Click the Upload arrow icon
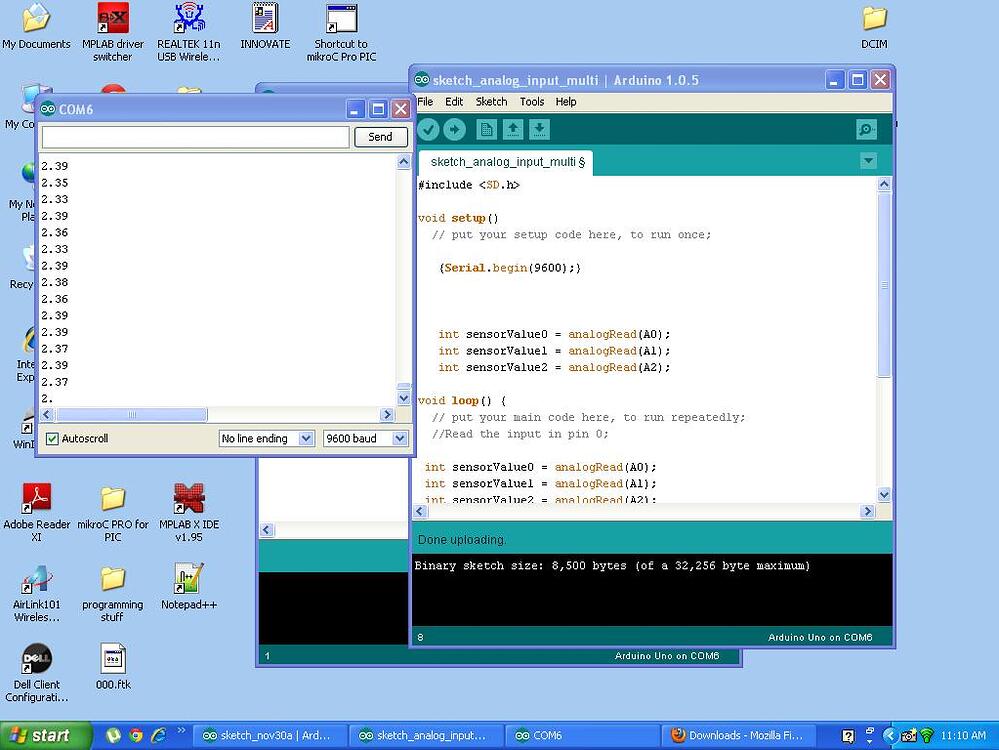Screen dimensions: 999x750 [x=454, y=129]
